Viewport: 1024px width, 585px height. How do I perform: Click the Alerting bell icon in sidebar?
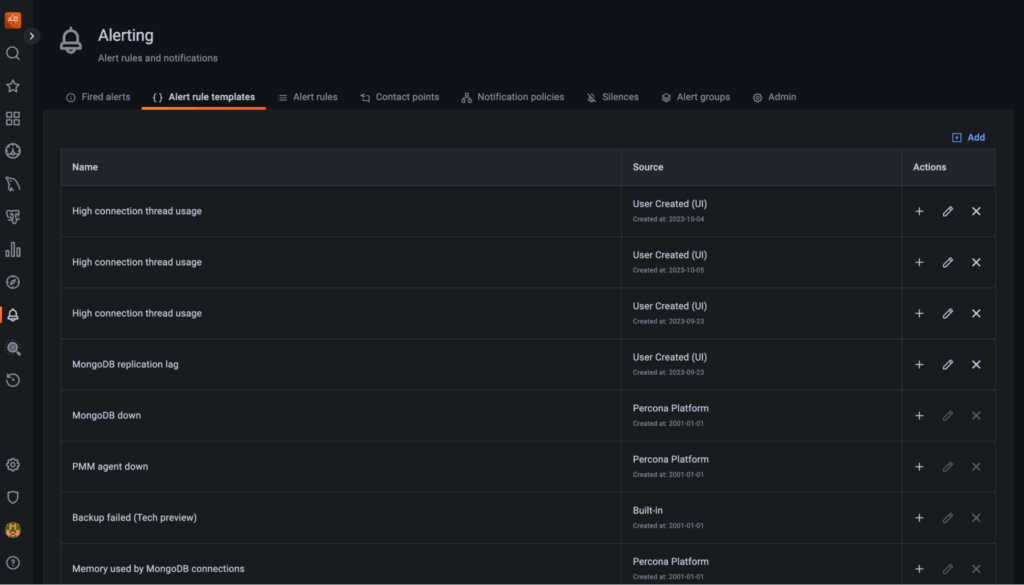(x=13, y=315)
